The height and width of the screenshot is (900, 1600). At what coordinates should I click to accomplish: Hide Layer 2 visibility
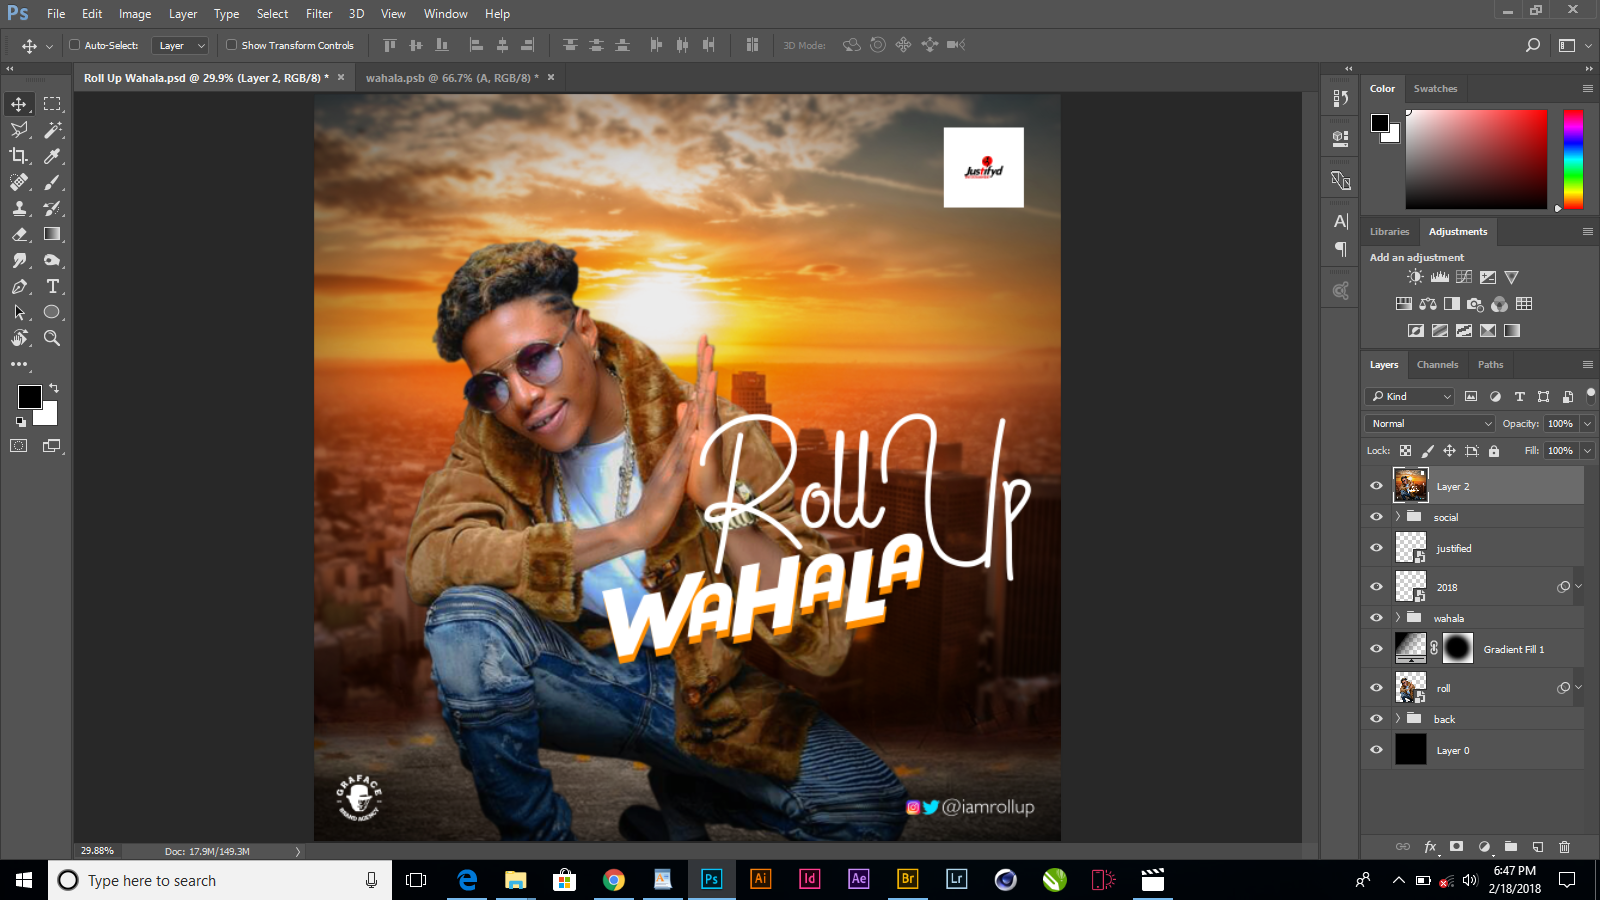click(1376, 486)
